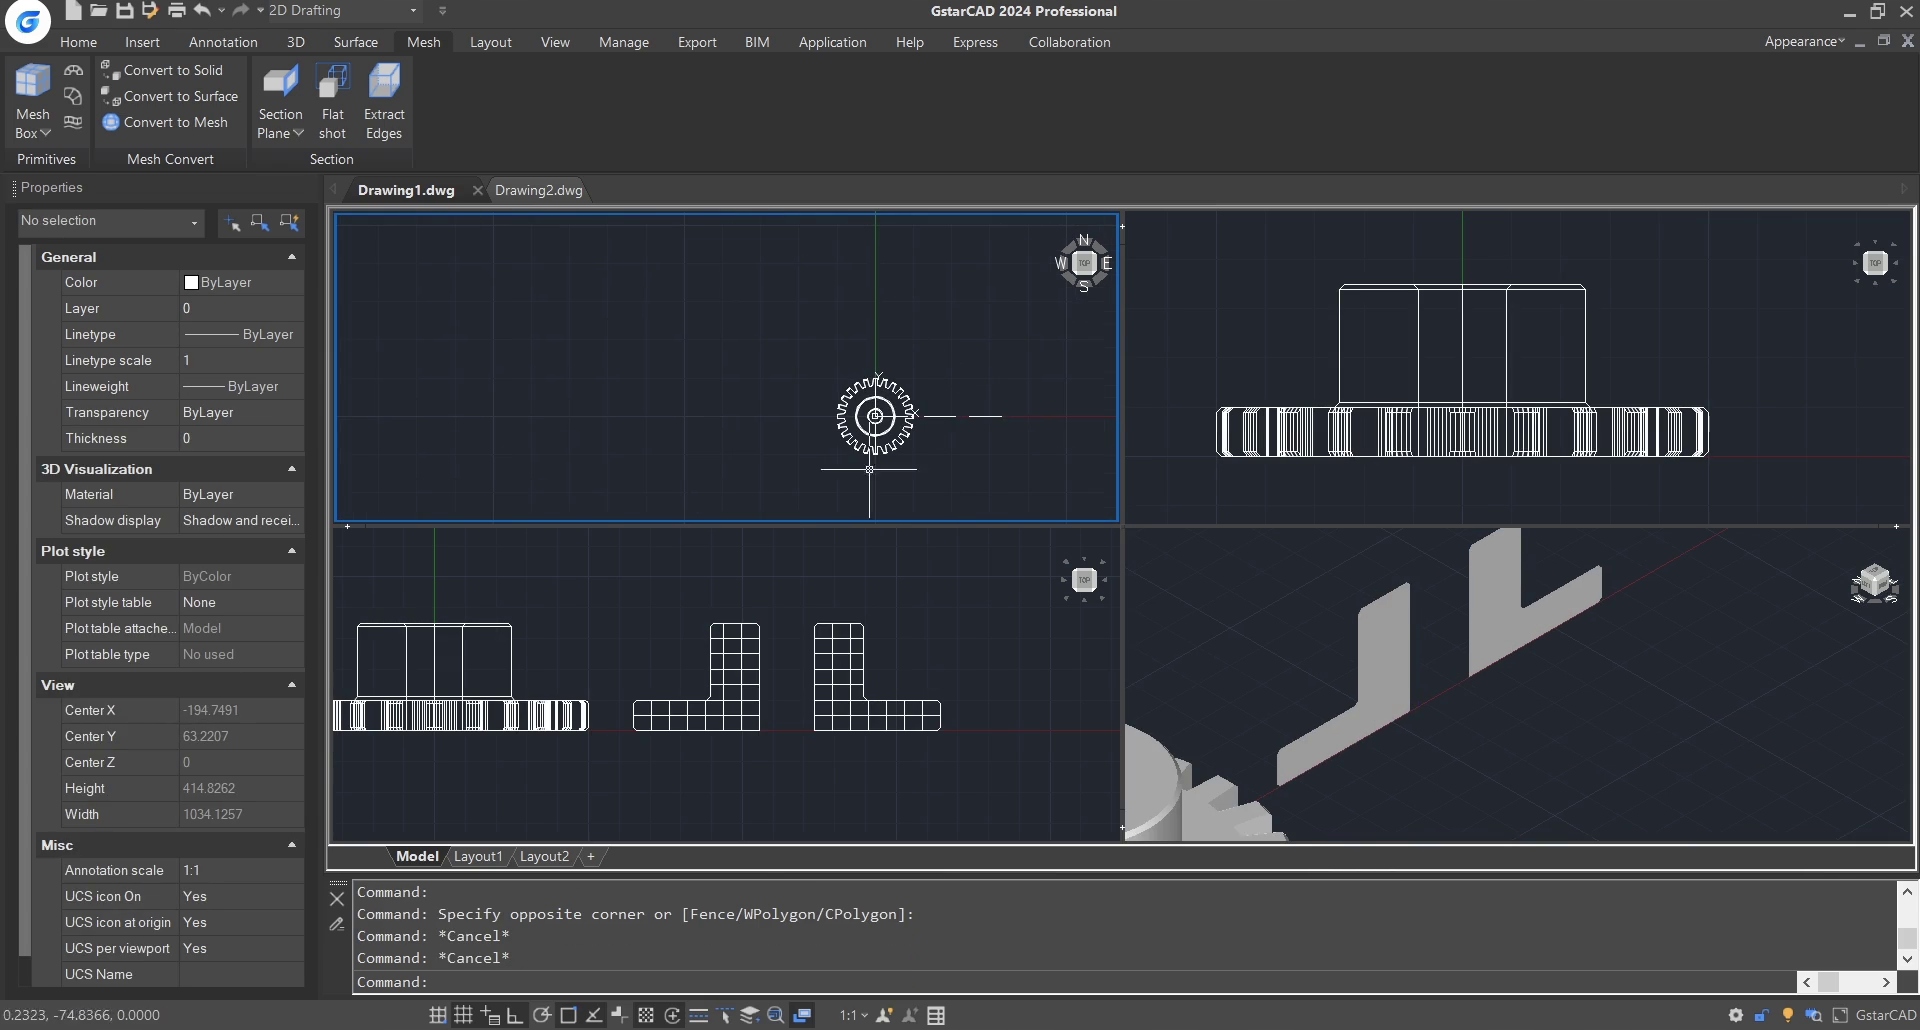Screen dimensions: 1920x1030
Task: Click the Flat shot tool
Action: [332, 102]
